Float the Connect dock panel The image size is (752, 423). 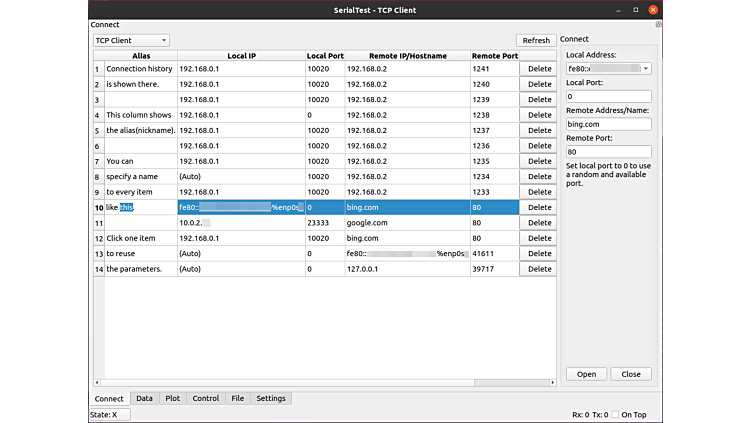(657, 24)
